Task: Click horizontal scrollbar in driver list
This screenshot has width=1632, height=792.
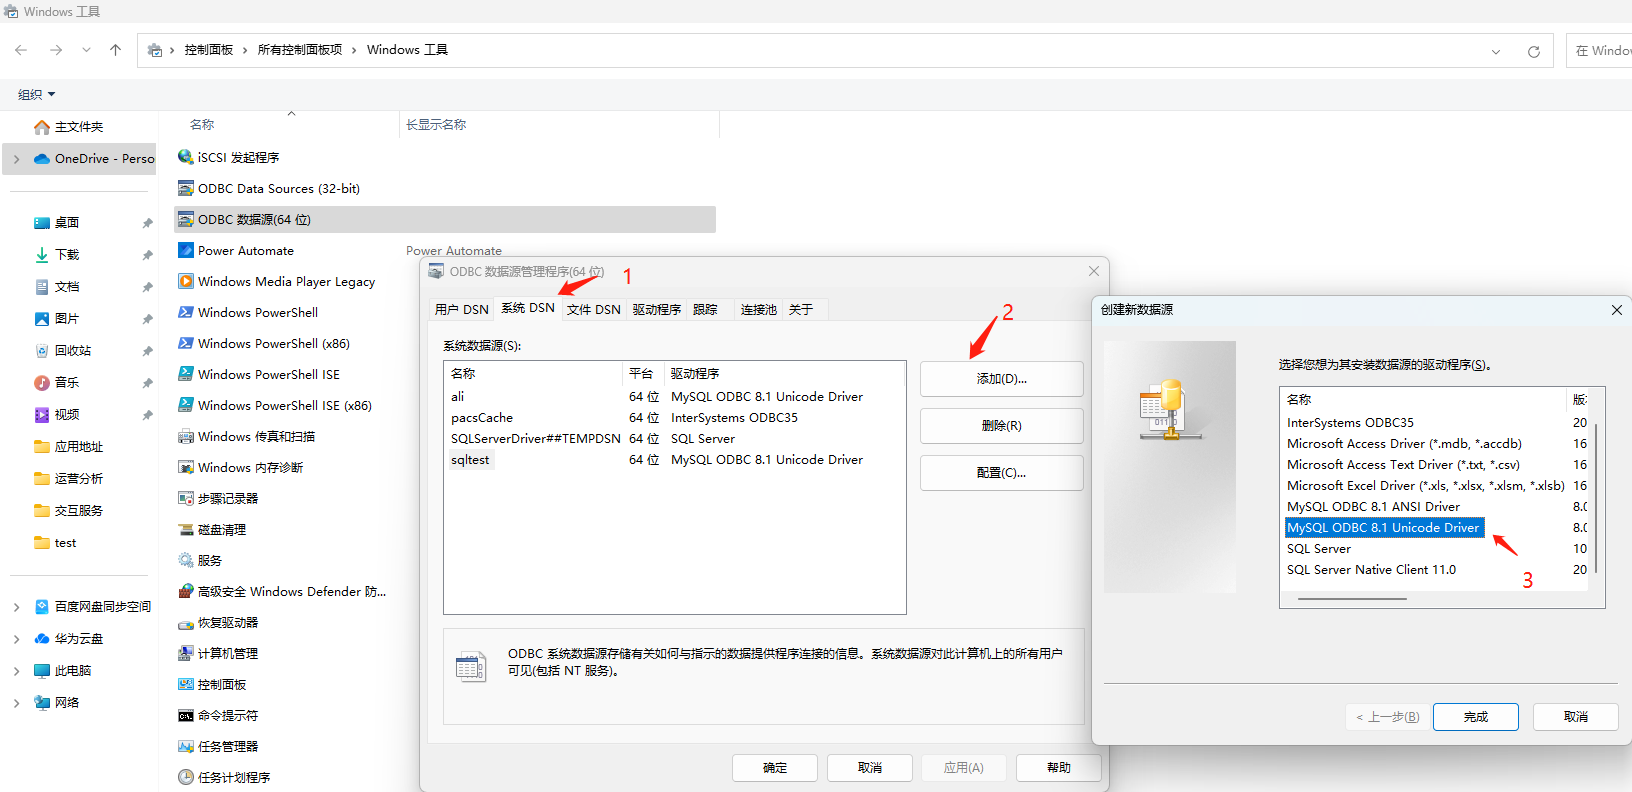Action: [x=1352, y=599]
